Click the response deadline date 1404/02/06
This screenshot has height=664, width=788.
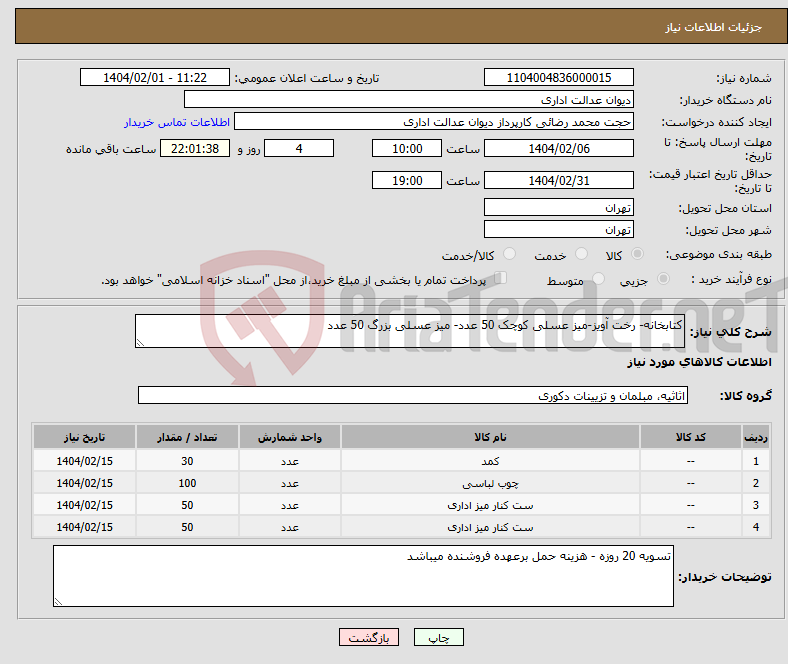tap(558, 148)
